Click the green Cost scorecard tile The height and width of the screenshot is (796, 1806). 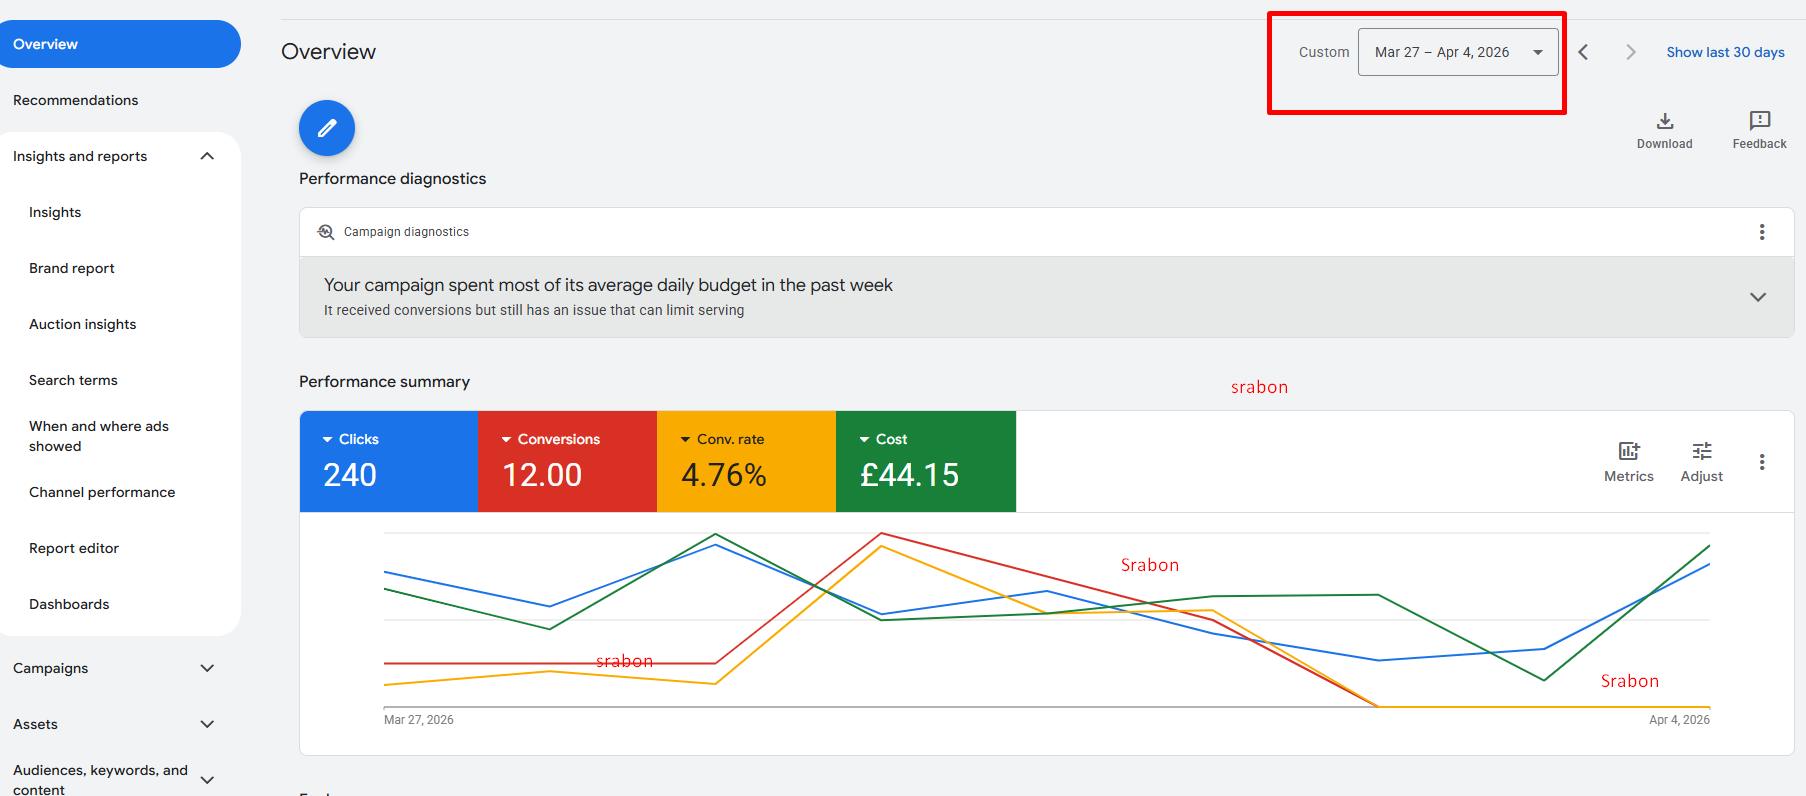pyautogui.click(x=926, y=462)
